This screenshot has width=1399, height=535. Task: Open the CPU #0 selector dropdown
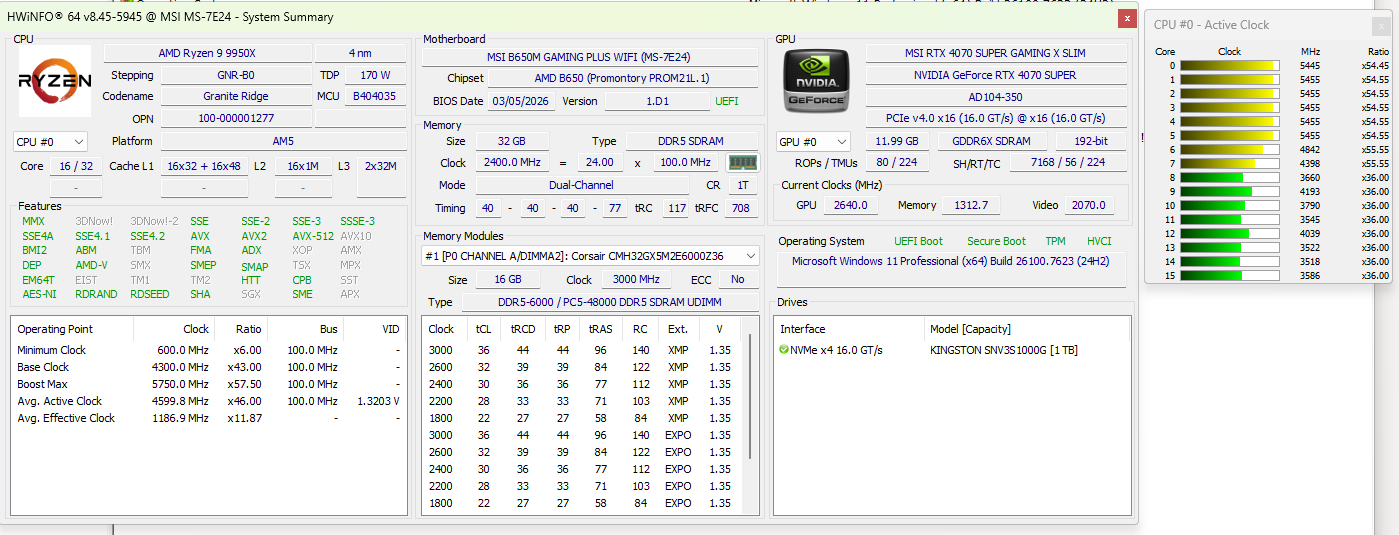click(x=50, y=142)
